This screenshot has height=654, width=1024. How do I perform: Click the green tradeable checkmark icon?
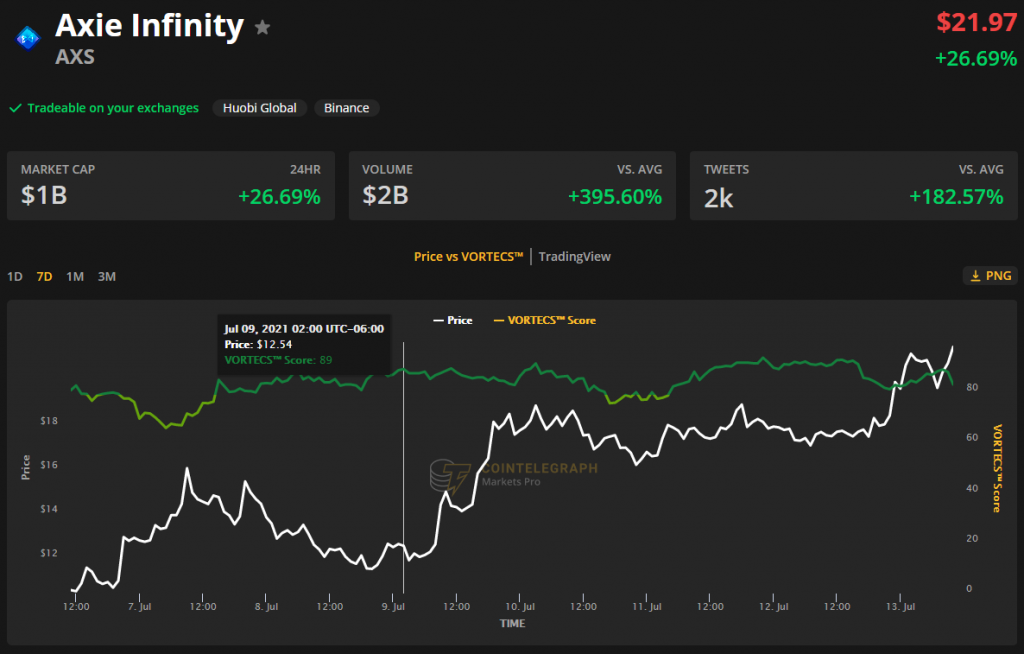(15, 108)
